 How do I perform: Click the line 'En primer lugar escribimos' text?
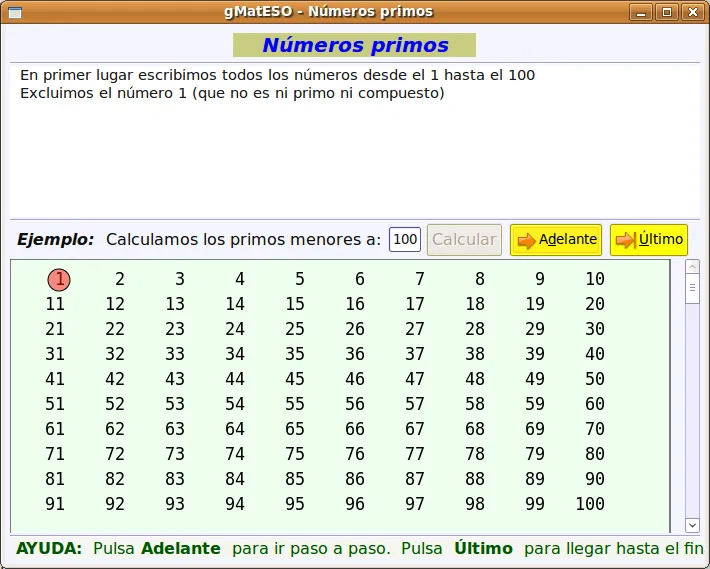(x=278, y=75)
